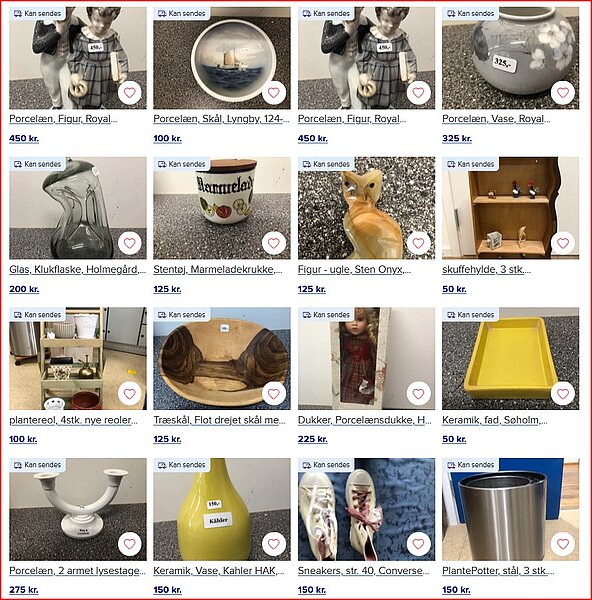Favorite the Lyngby porcelain bowl with heart icon
Viewport: 592px width, 600px height.
coord(274,93)
